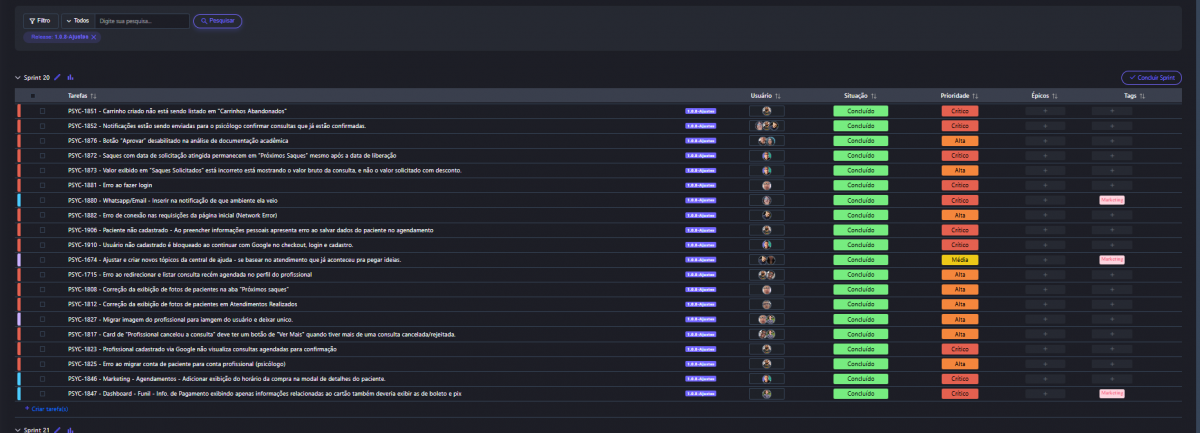
Task: Select the checkbox for task PSYC-1881
Action: click(42, 185)
